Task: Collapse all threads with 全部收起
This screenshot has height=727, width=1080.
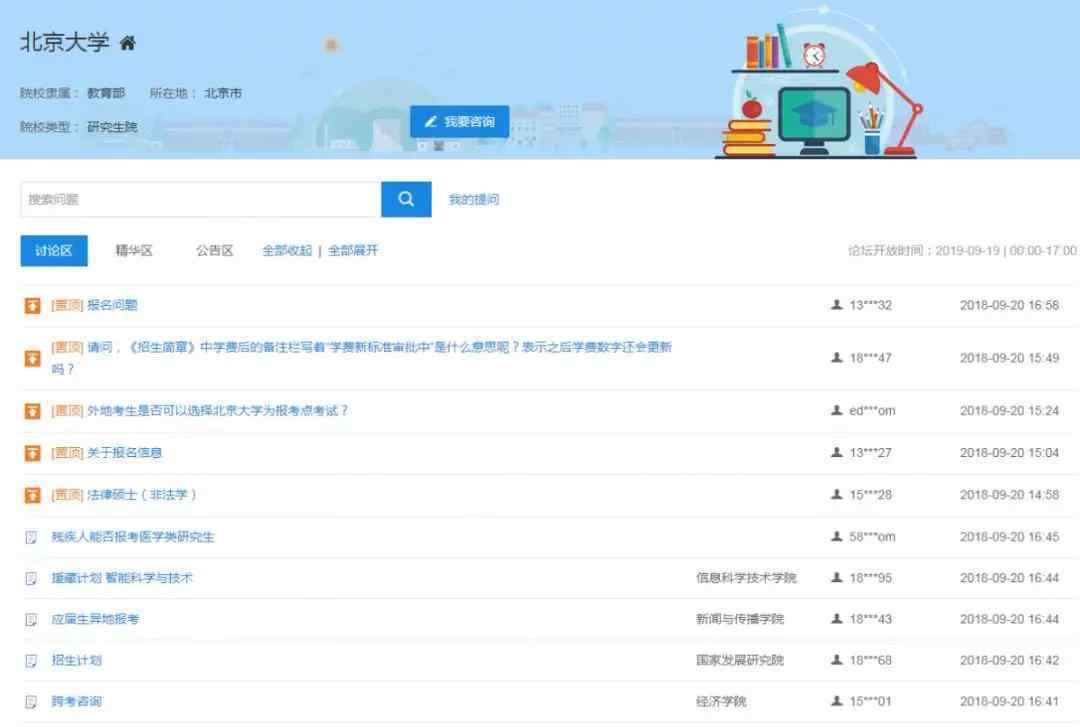Action: 287,251
